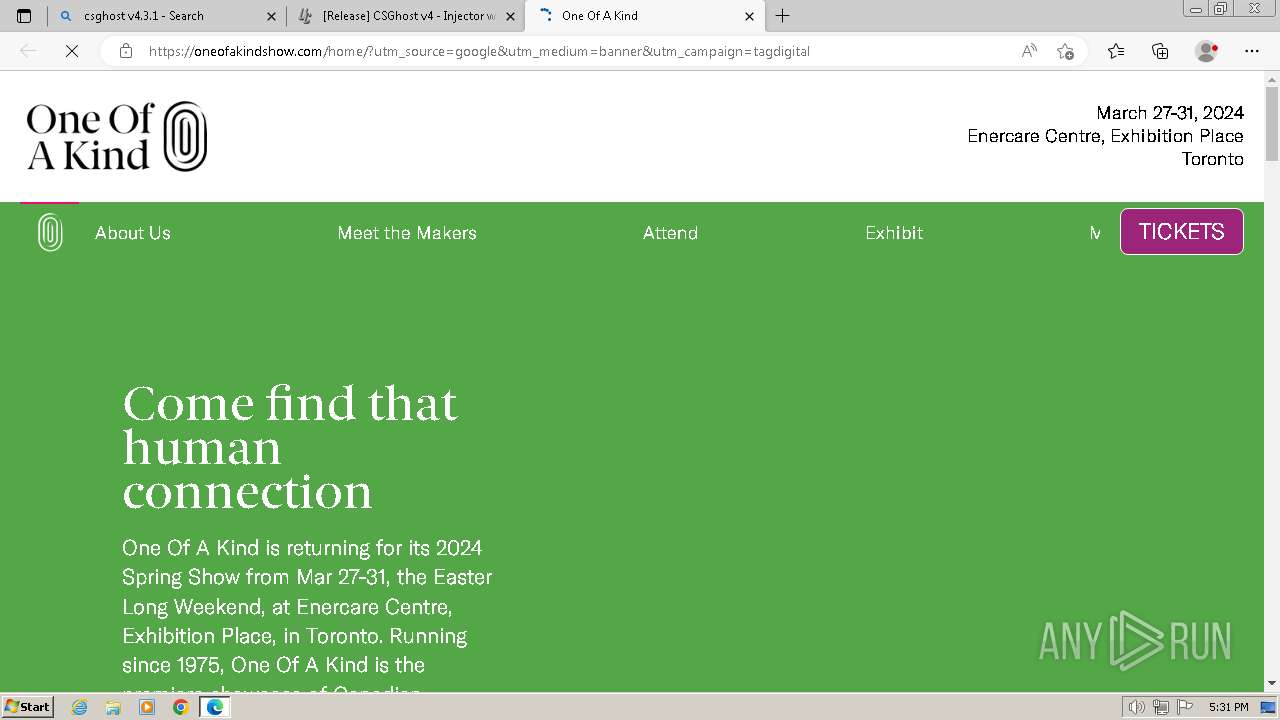Open browser Collections
This screenshot has width=1280, height=720.
point(1160,51)
